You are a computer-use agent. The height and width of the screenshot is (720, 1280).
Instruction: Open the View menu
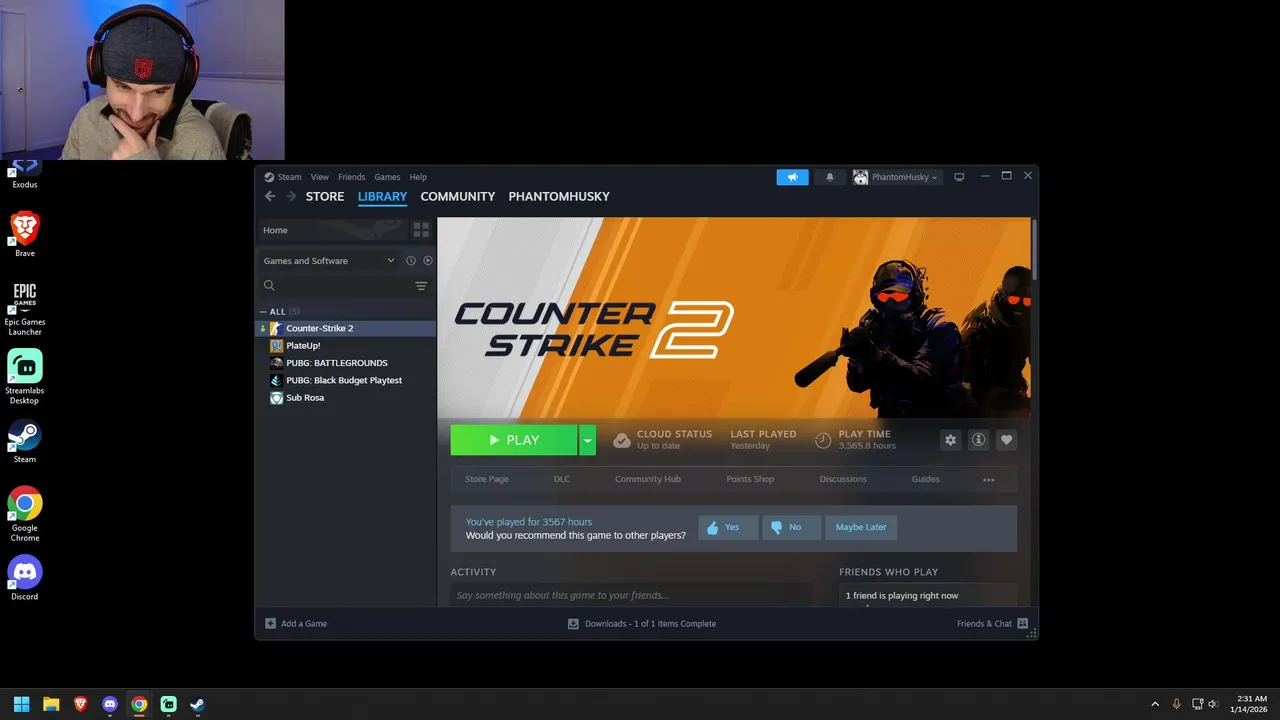[x=320, y=177]
